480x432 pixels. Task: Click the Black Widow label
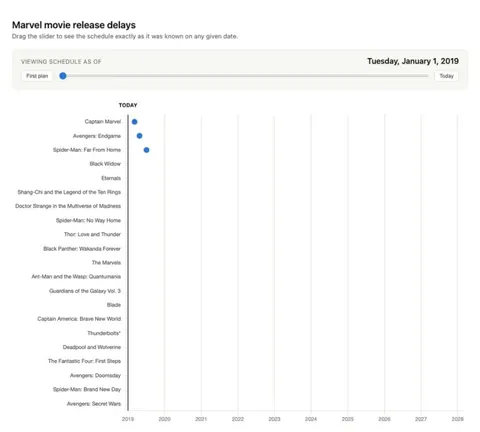tap(105, 164)
